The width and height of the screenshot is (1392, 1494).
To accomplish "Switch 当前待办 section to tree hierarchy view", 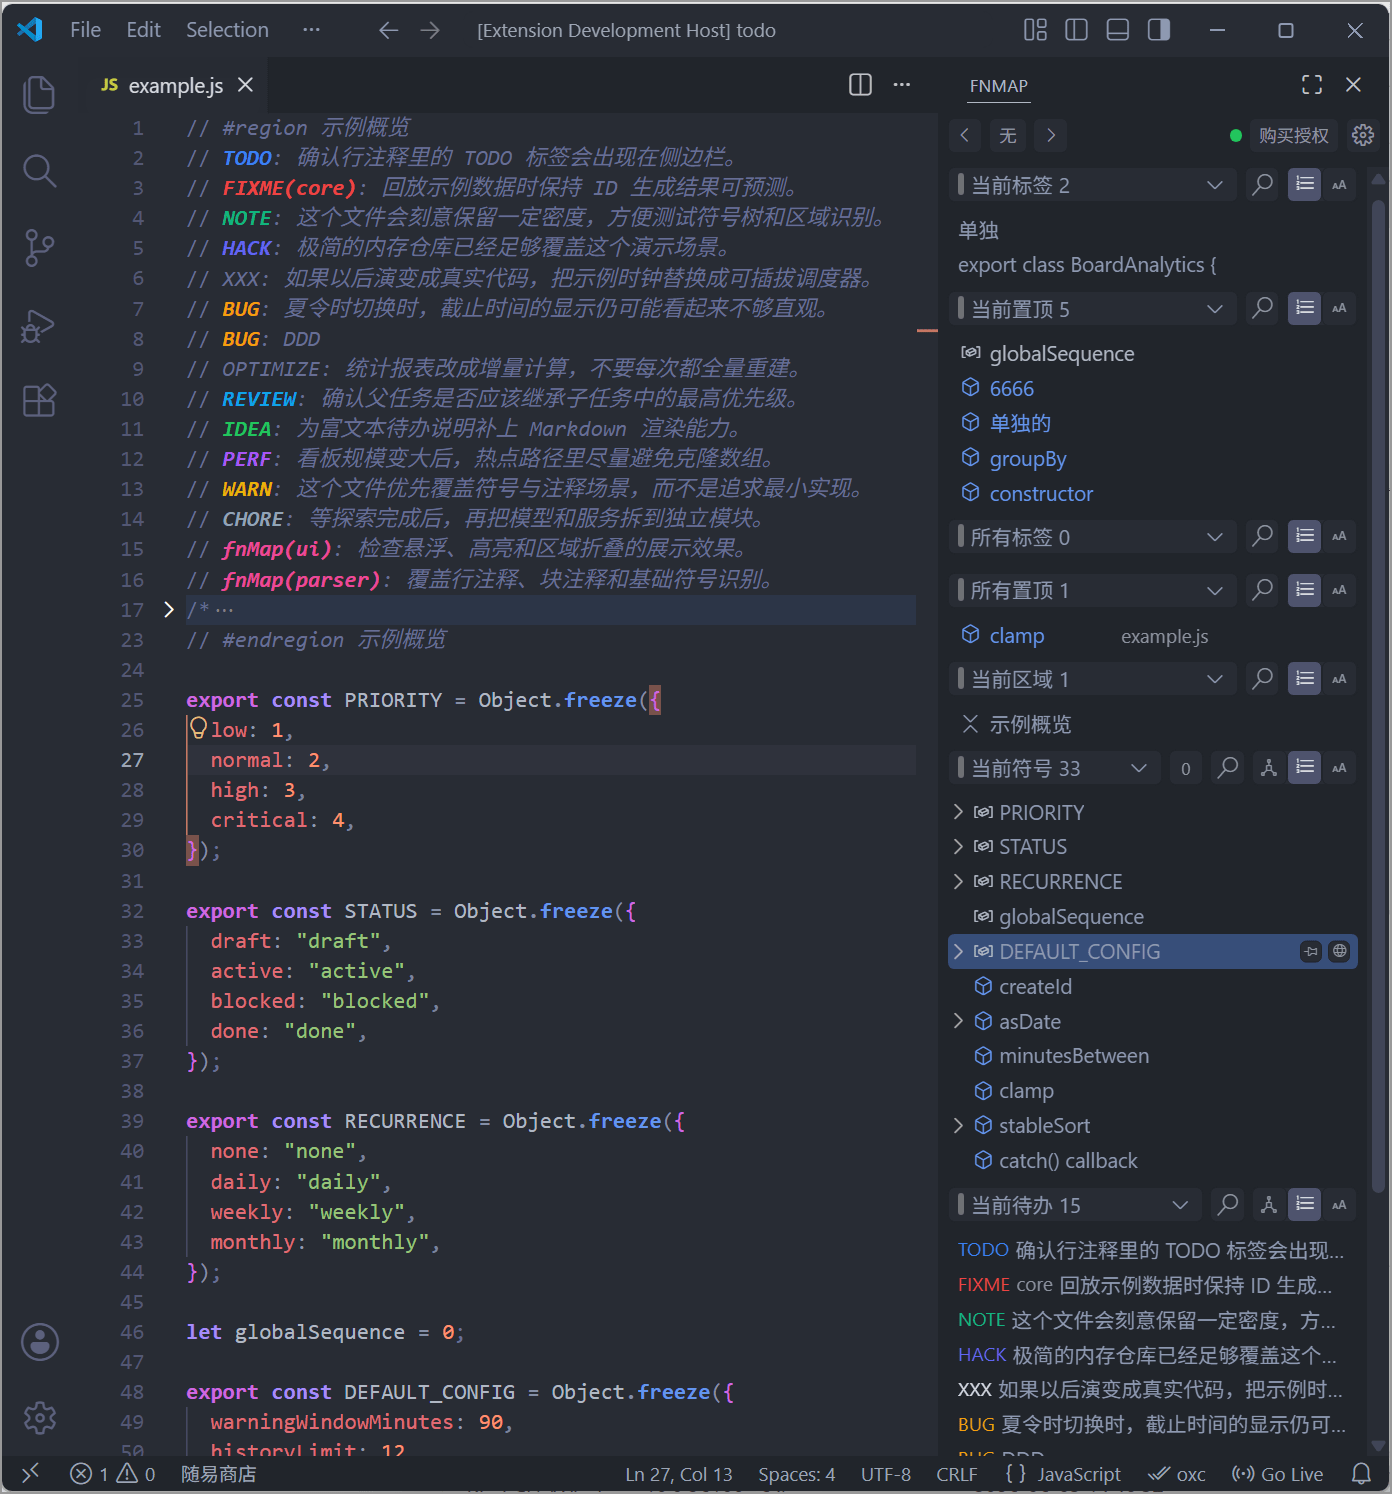I will [x=1269, y=1205].
